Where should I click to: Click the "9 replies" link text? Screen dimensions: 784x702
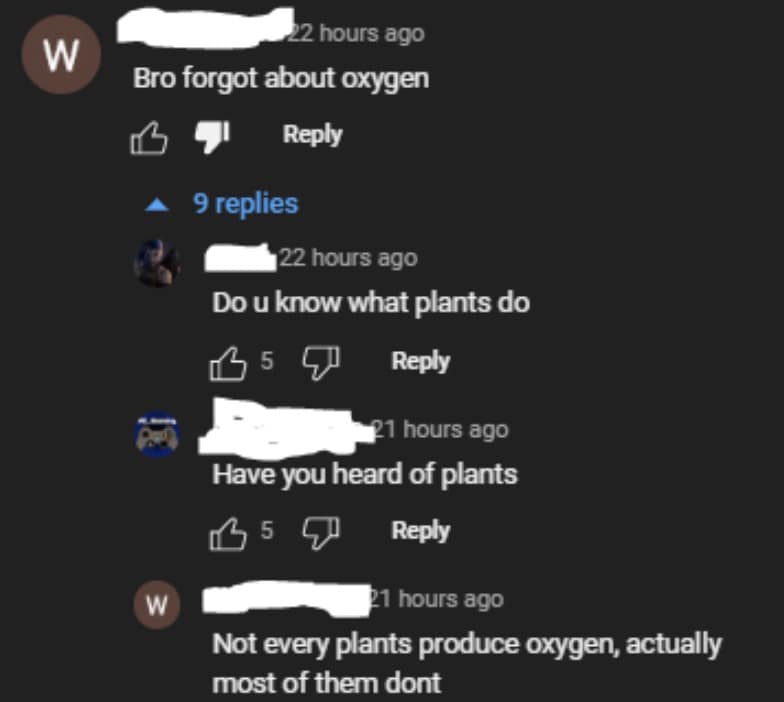(246, 204)
